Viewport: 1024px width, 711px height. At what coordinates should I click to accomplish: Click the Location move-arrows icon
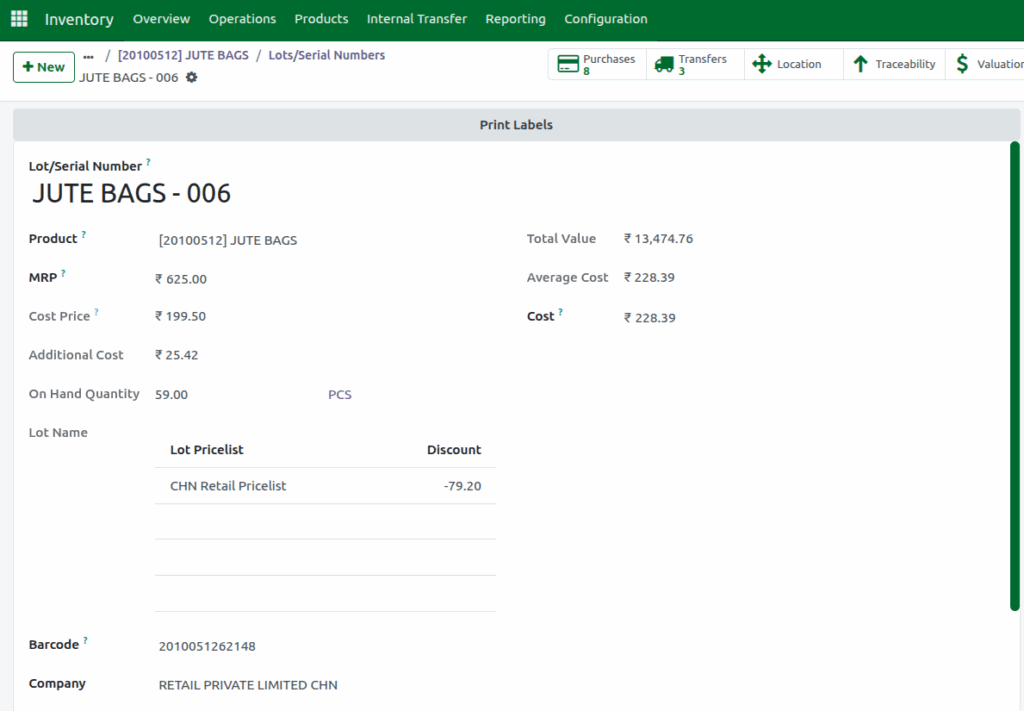point(761,63)
